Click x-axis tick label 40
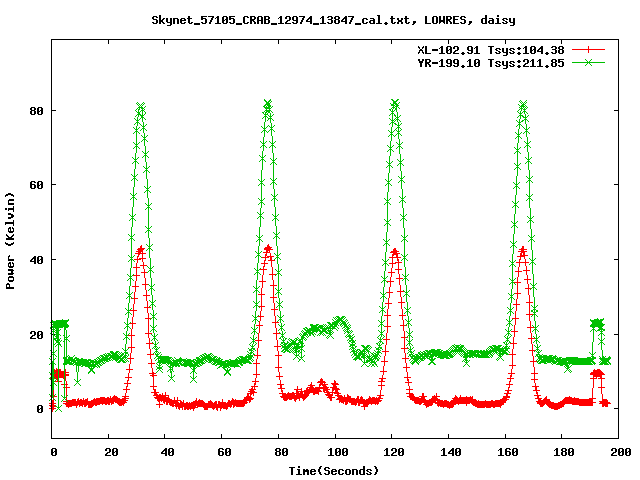640x480 pixels. point(167,452)
